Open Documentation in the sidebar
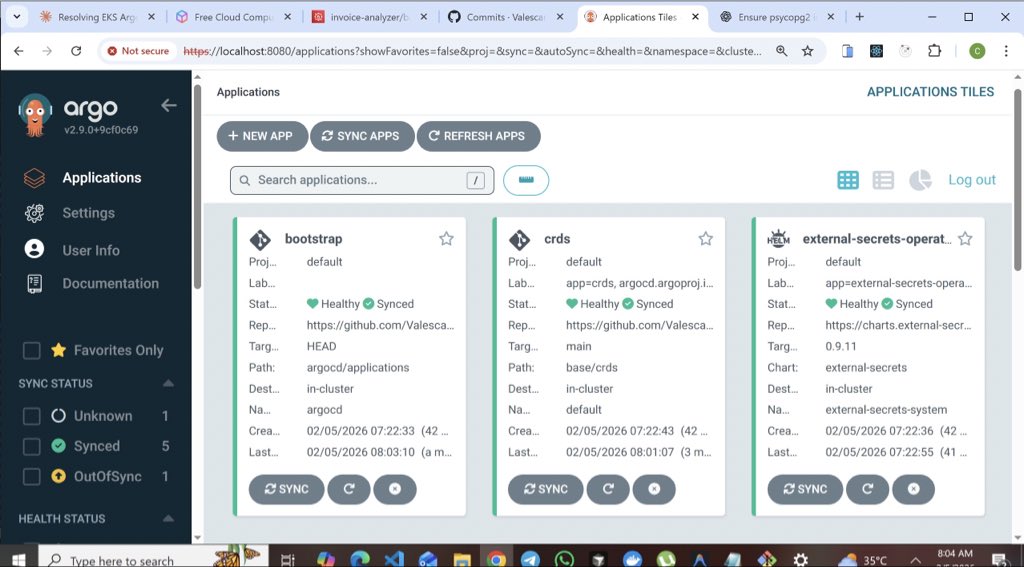The height and width of the screenshot is (567, 1024). point(110,284)
